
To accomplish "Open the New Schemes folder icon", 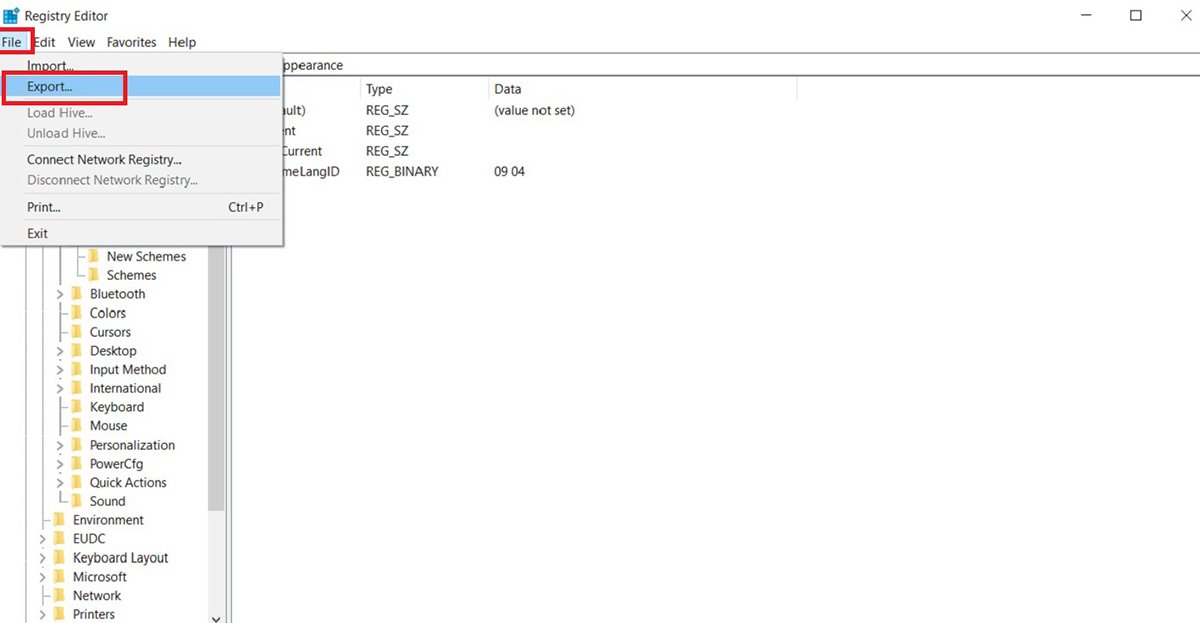I will pos(95,256).
